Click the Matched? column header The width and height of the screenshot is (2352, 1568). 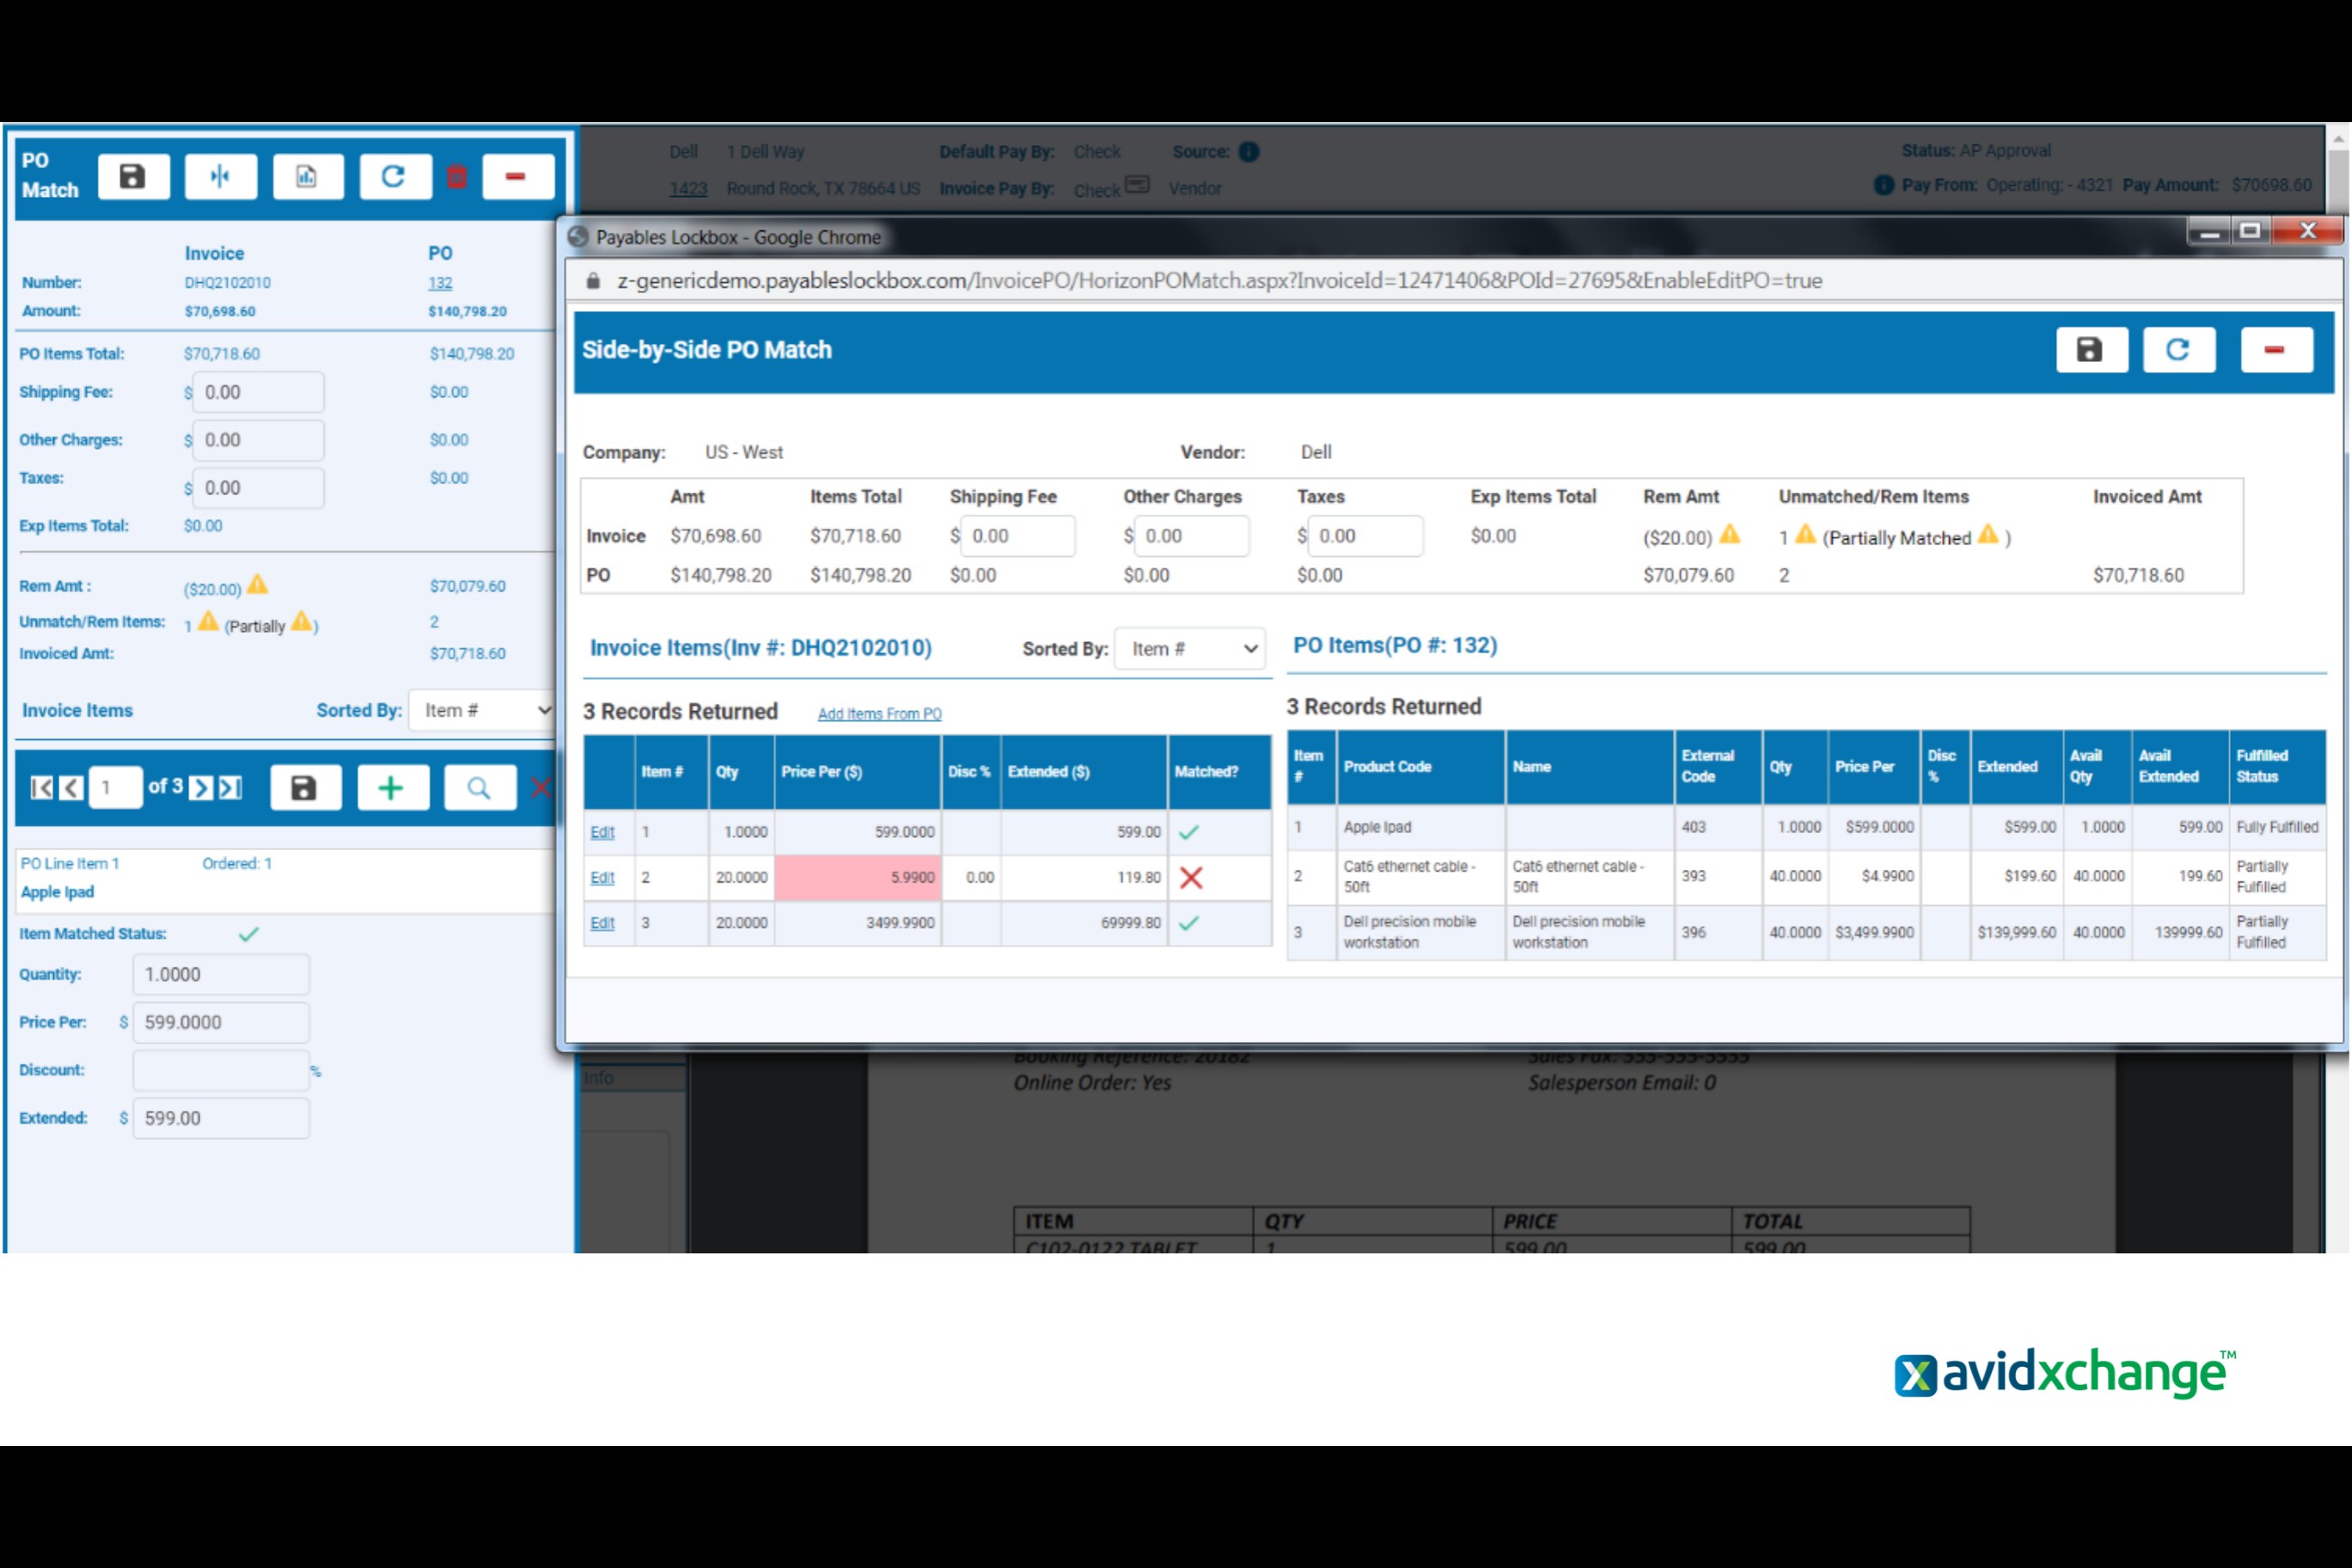[x=1219, y=772]
